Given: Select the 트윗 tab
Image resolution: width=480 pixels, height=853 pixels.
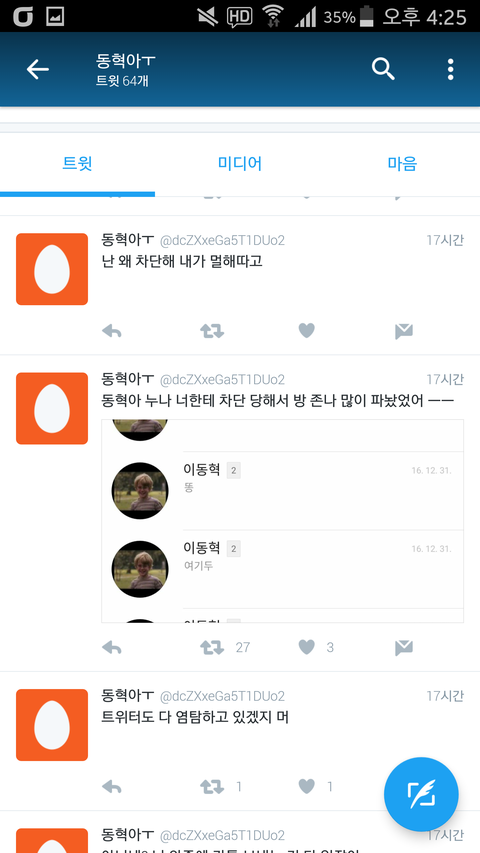Looking at the screenshot, I should 77,163.
